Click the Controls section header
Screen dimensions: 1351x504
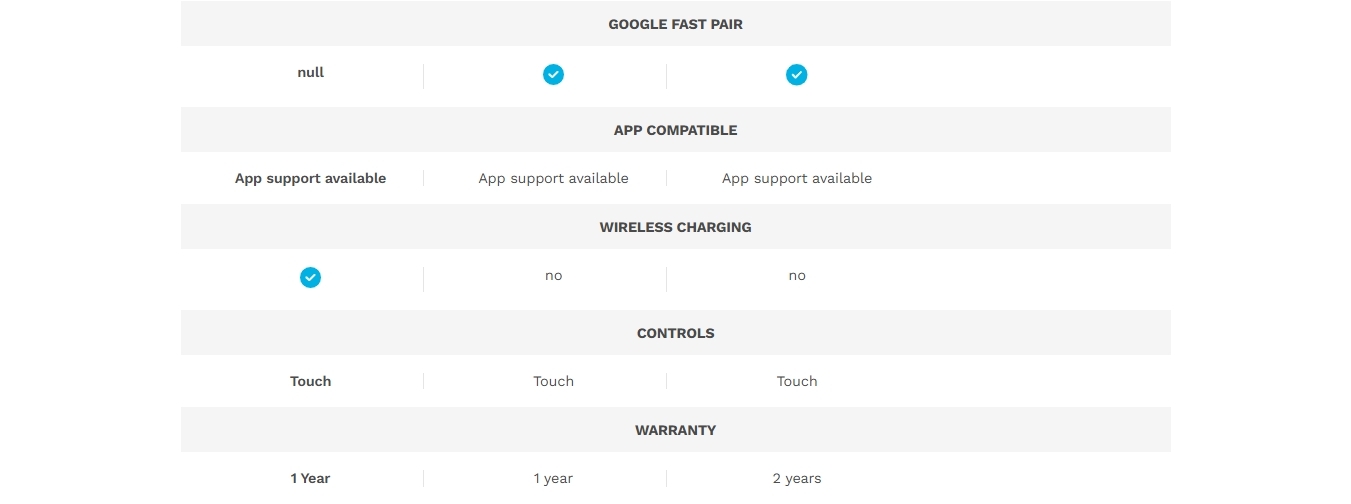coord(675,333)
